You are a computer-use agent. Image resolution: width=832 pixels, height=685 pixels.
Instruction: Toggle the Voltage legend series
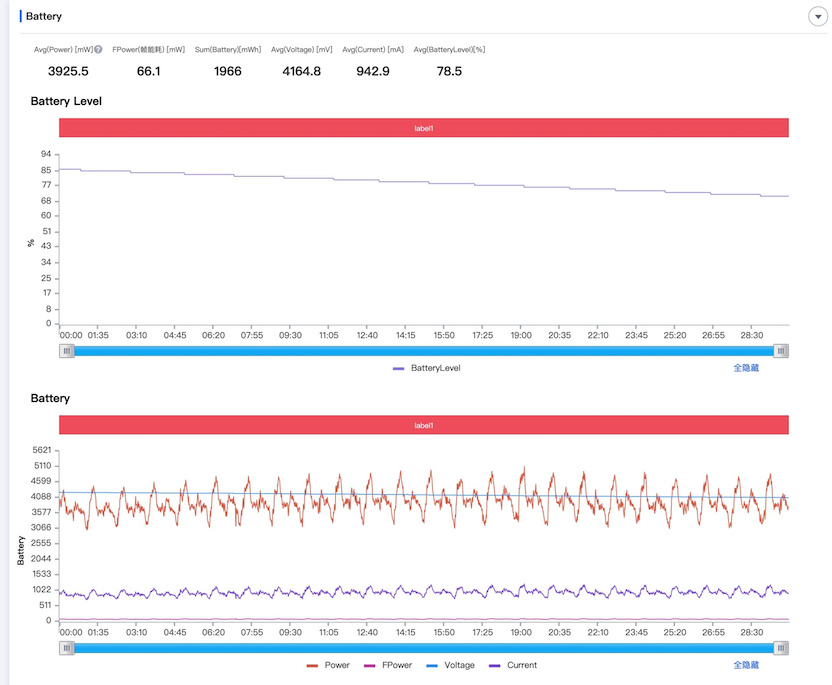(450, 665)
